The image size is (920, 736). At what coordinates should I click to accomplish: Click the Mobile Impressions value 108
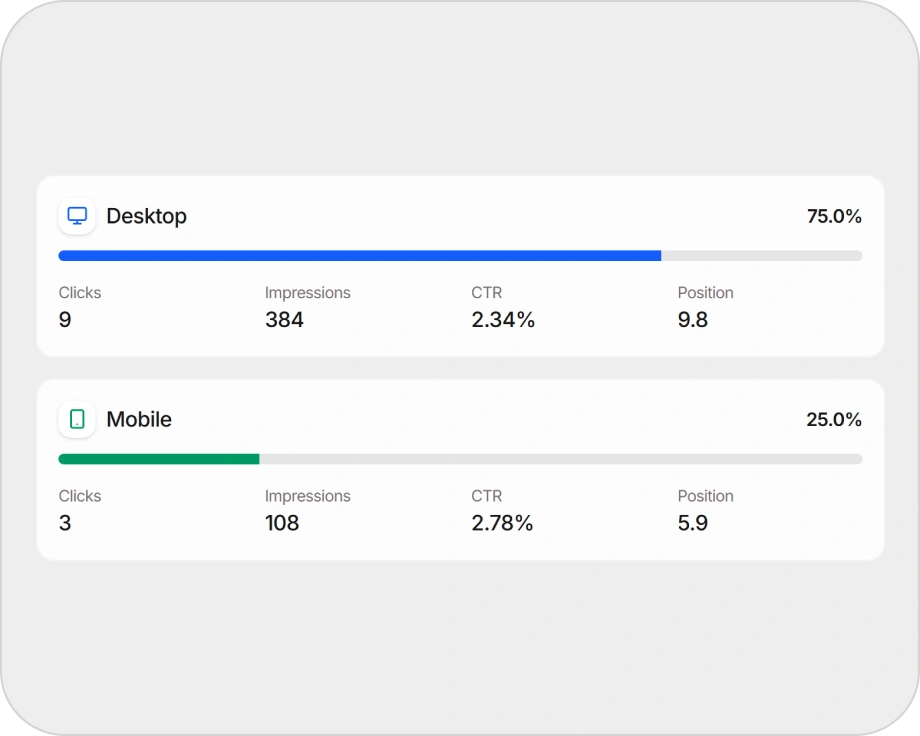pyautogui.click(x=282, y=523)
